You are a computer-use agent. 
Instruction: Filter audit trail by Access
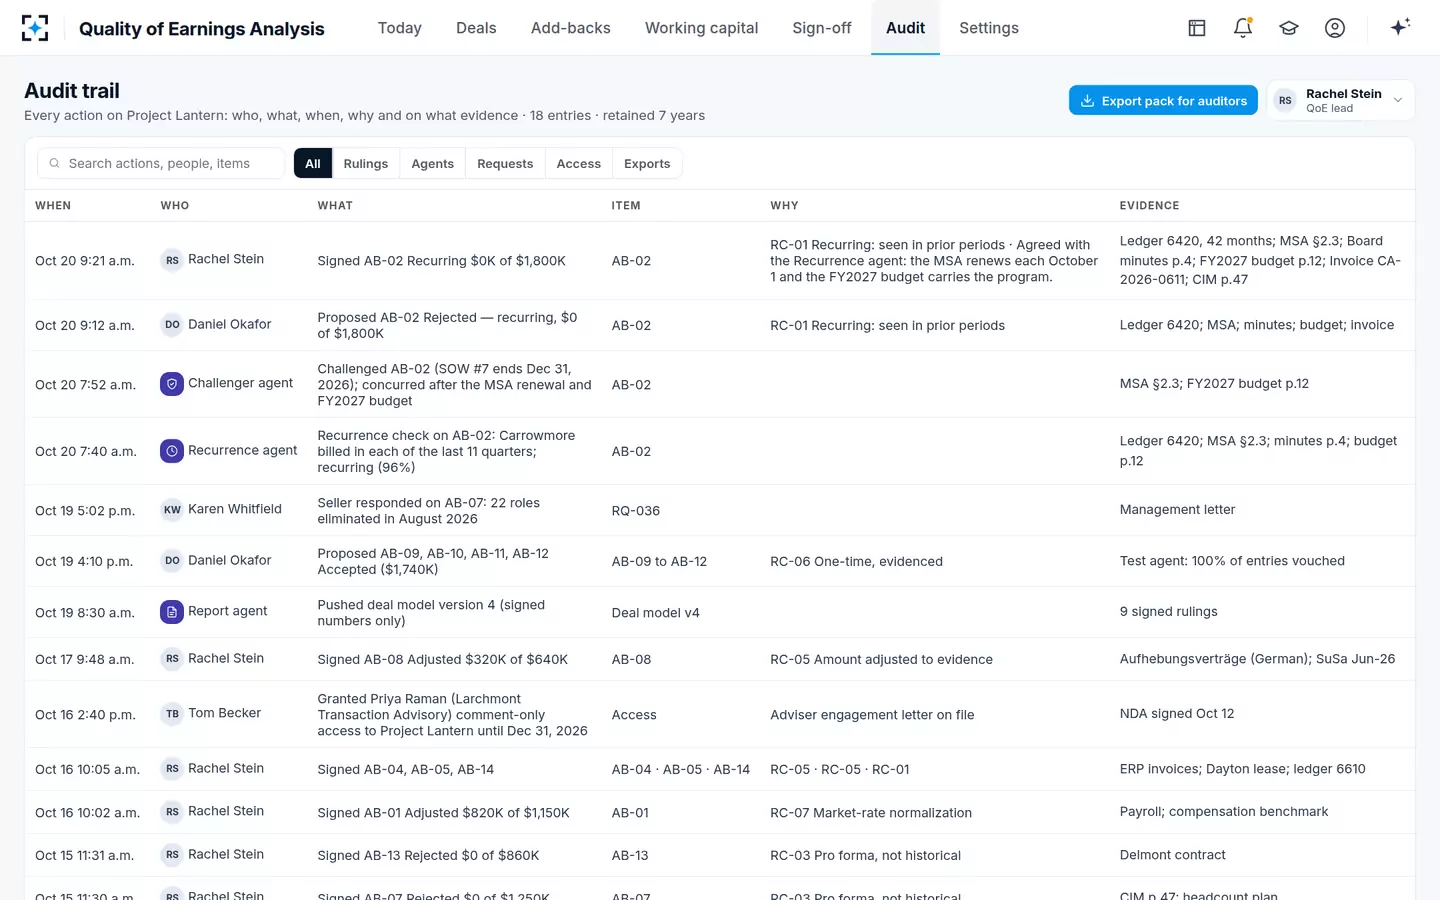(x=579, y=163)
